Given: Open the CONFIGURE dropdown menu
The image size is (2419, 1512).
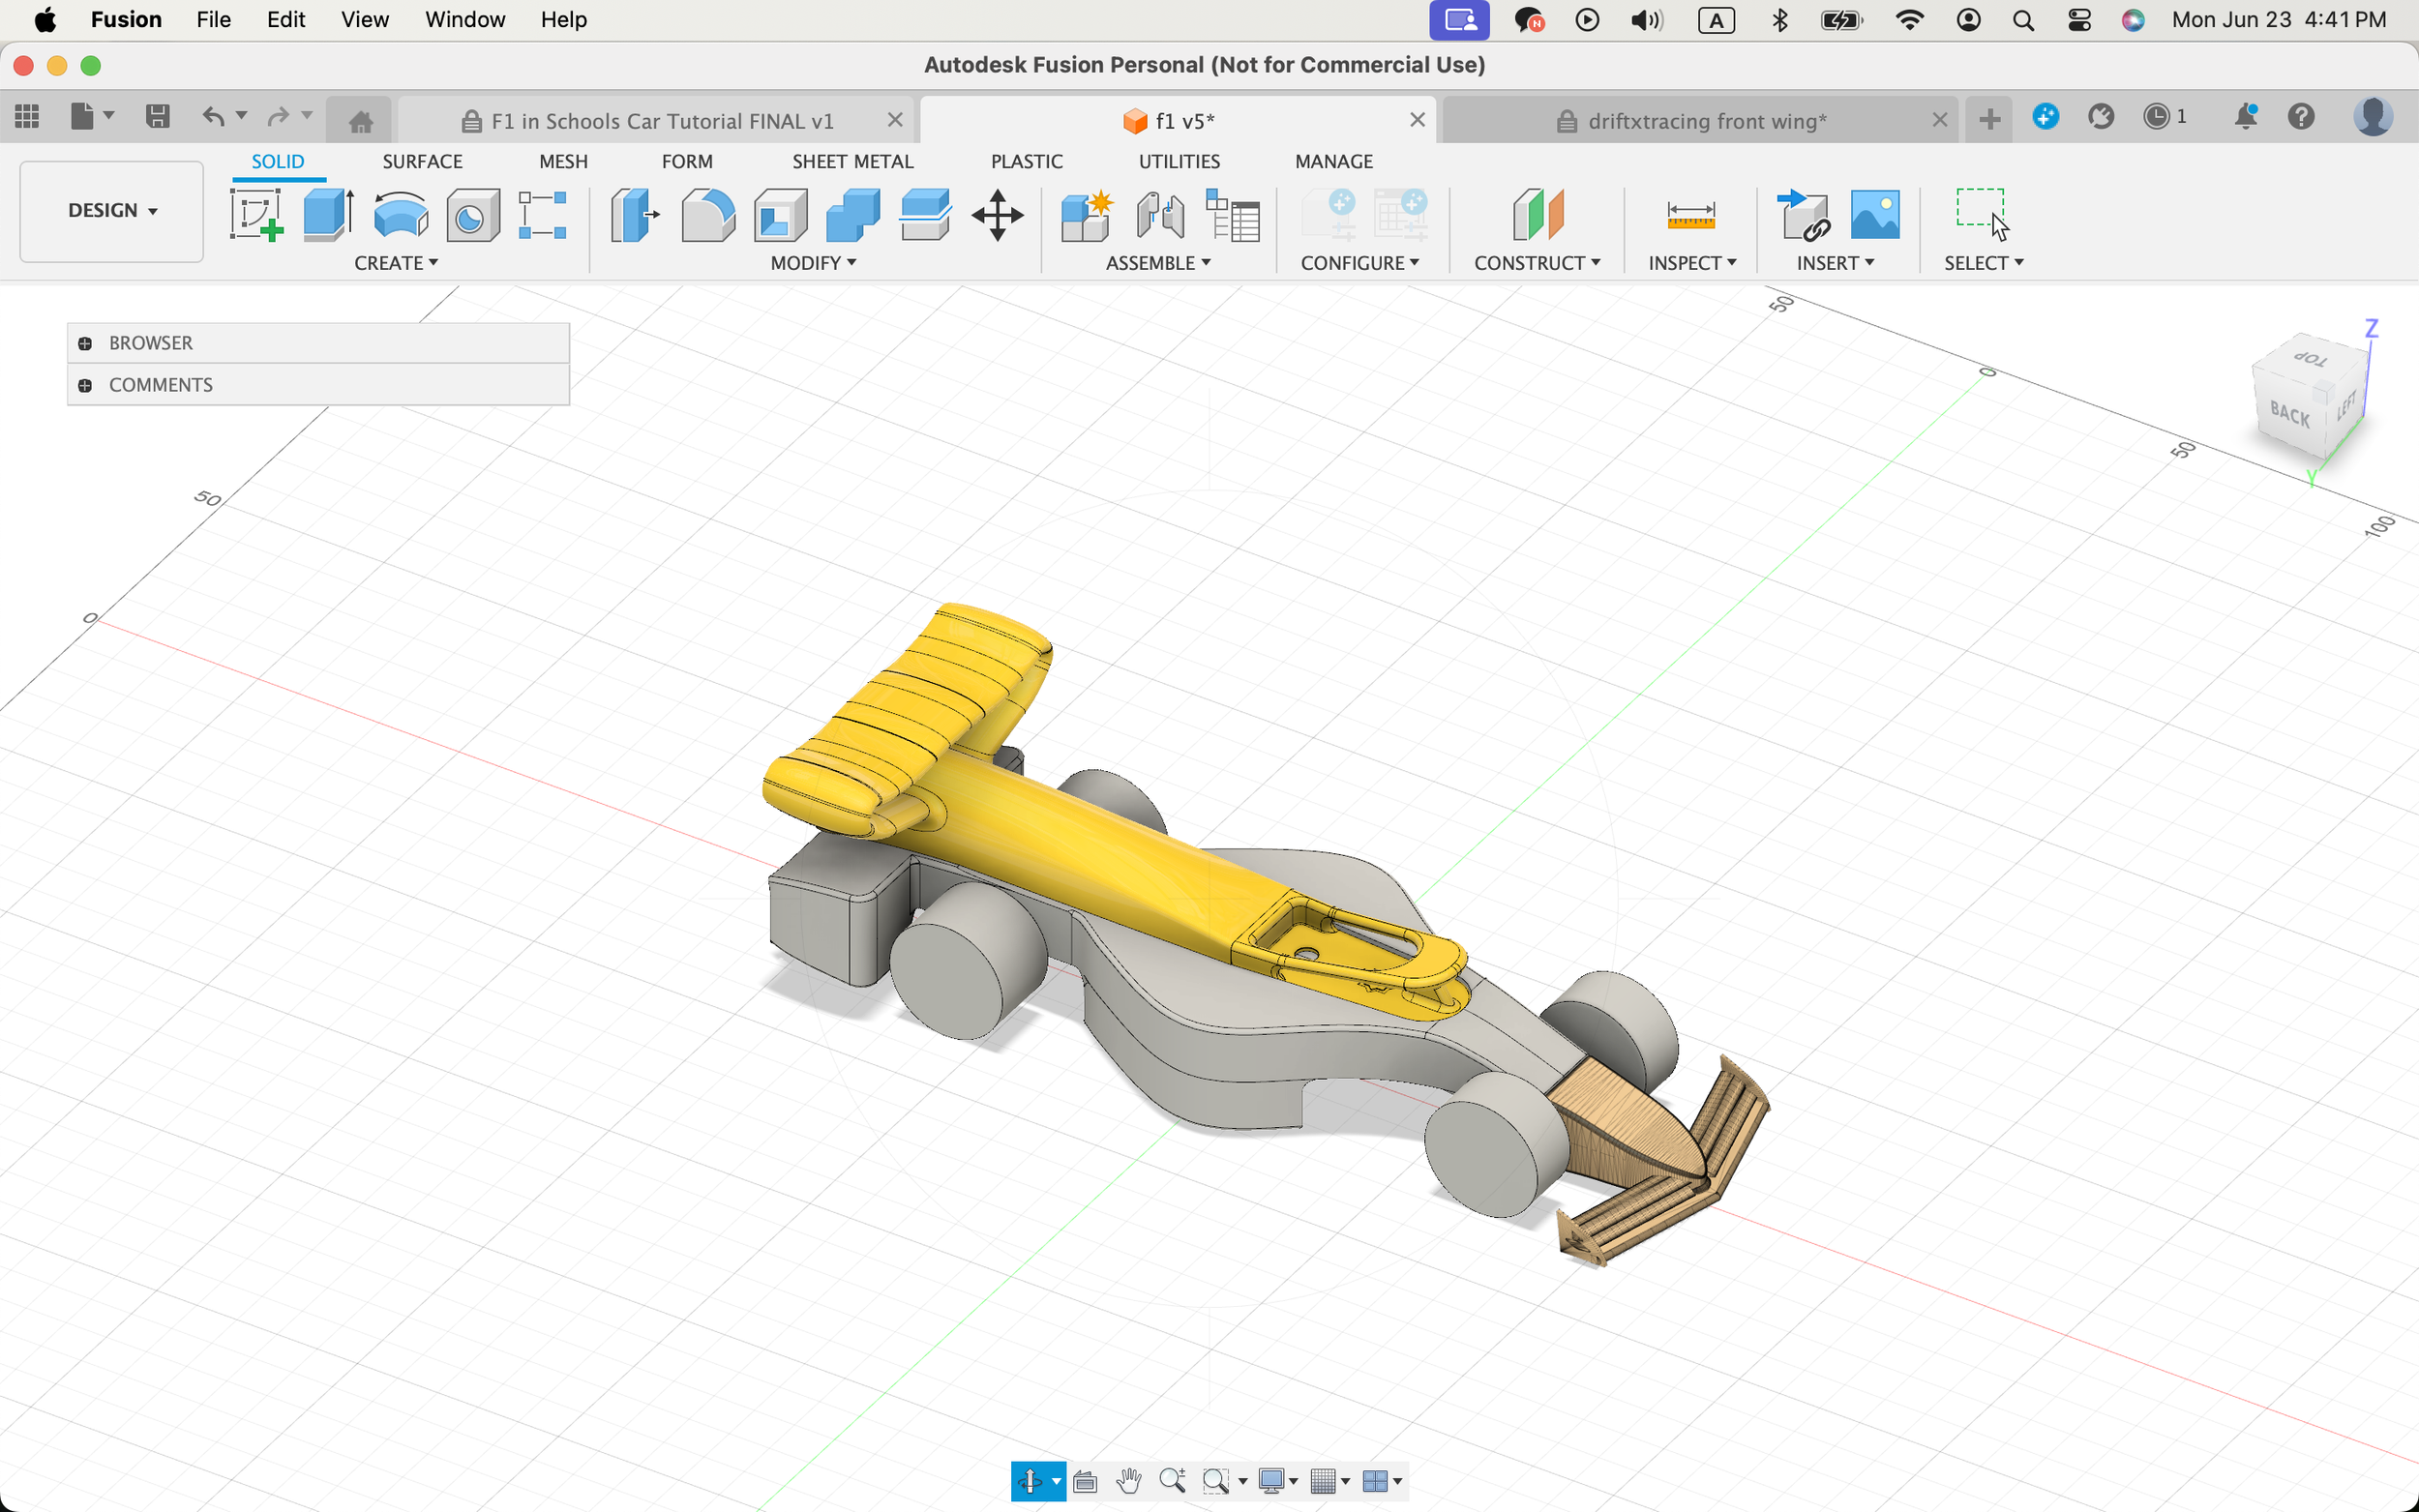Looking at the screenshot, I should click(1360, 263).
